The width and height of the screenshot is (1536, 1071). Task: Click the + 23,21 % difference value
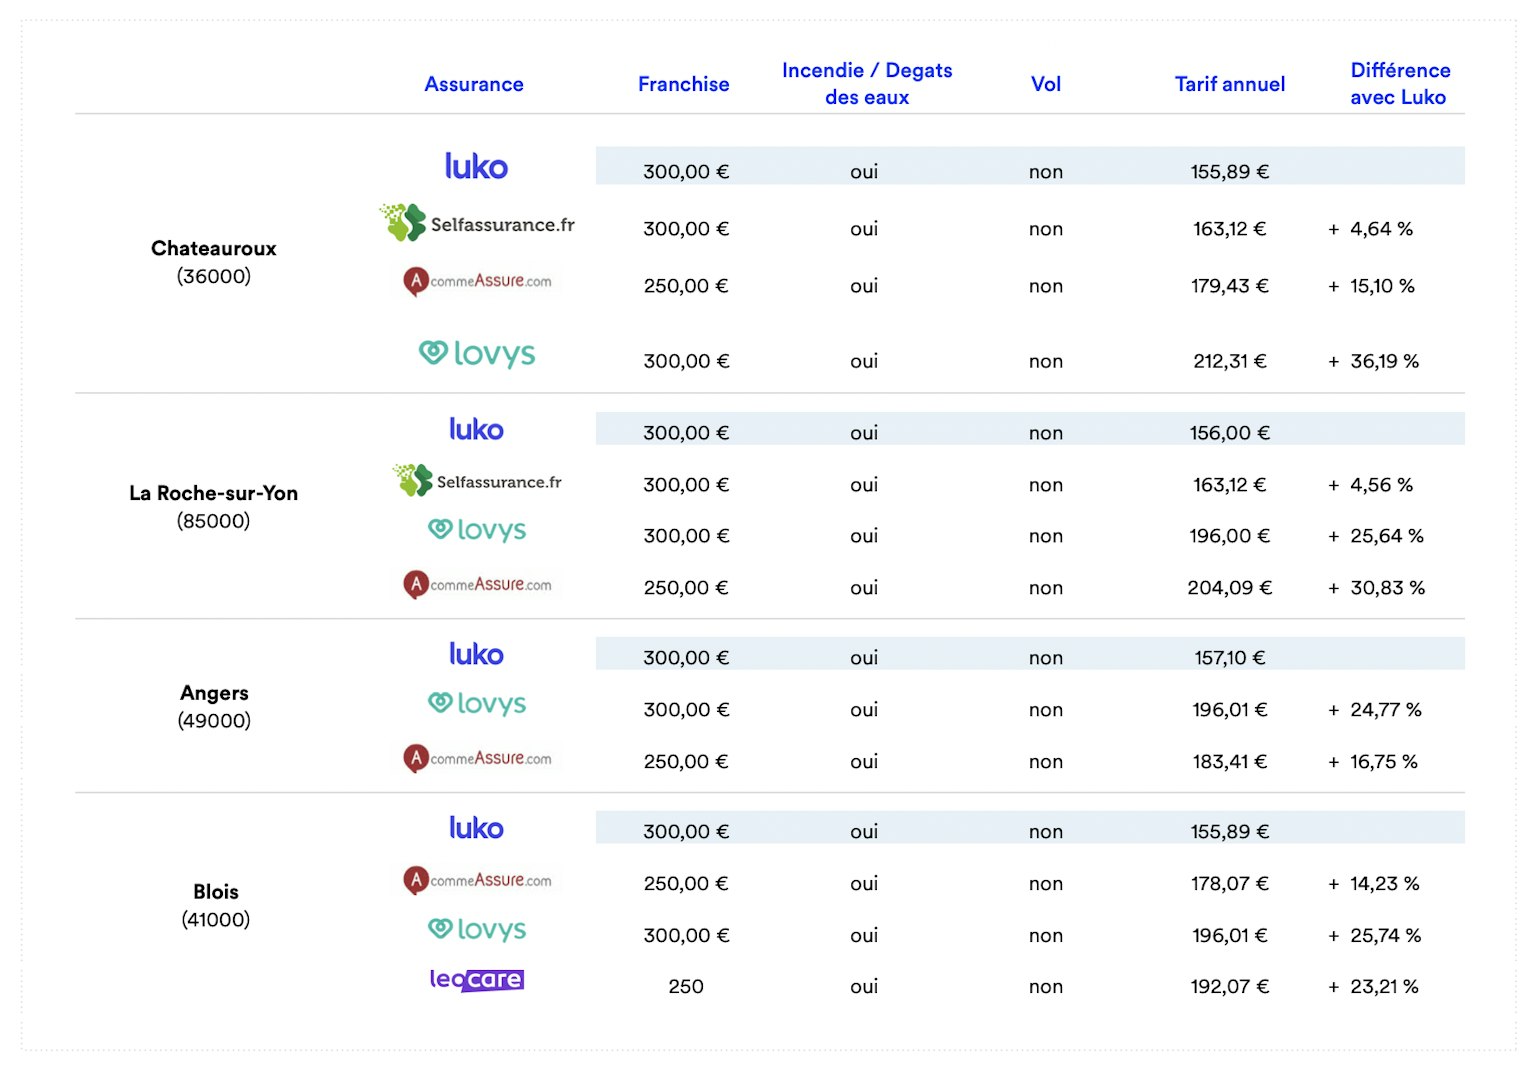[x=1374, y=987]
